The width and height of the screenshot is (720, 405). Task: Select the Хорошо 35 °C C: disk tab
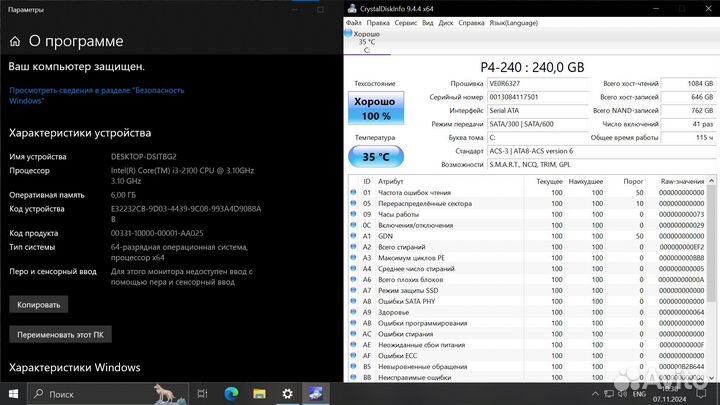[367, 42]
